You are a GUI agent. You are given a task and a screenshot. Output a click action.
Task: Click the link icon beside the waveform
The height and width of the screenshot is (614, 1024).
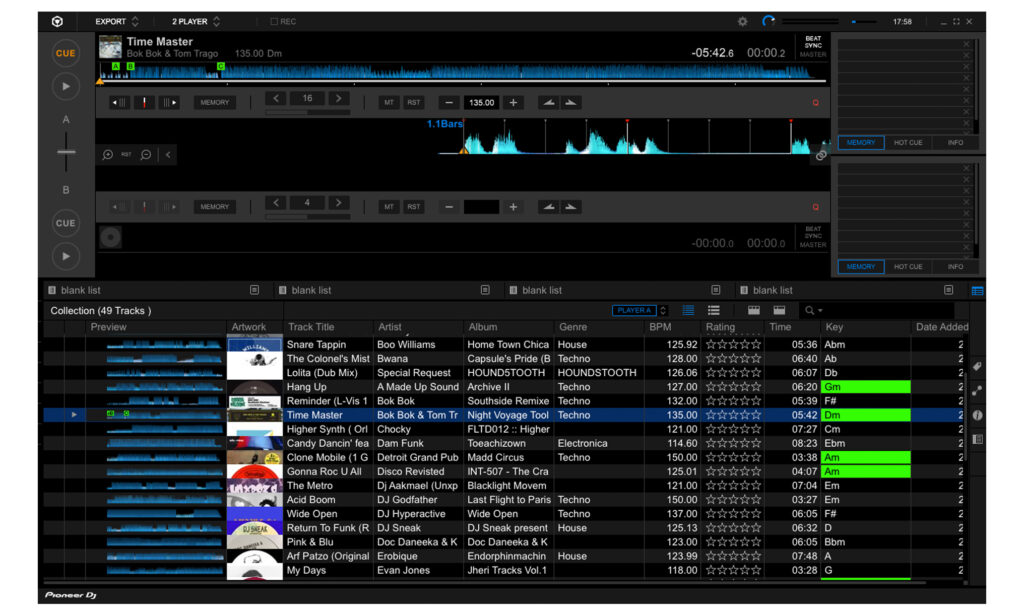821,155
